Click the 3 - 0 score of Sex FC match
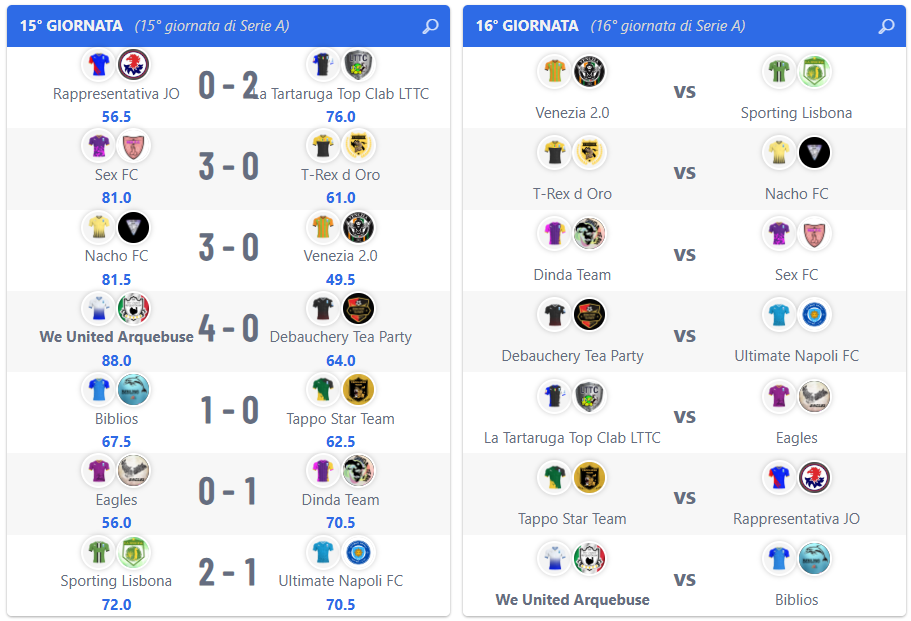 pyautogui.click(x=229, y=166)
